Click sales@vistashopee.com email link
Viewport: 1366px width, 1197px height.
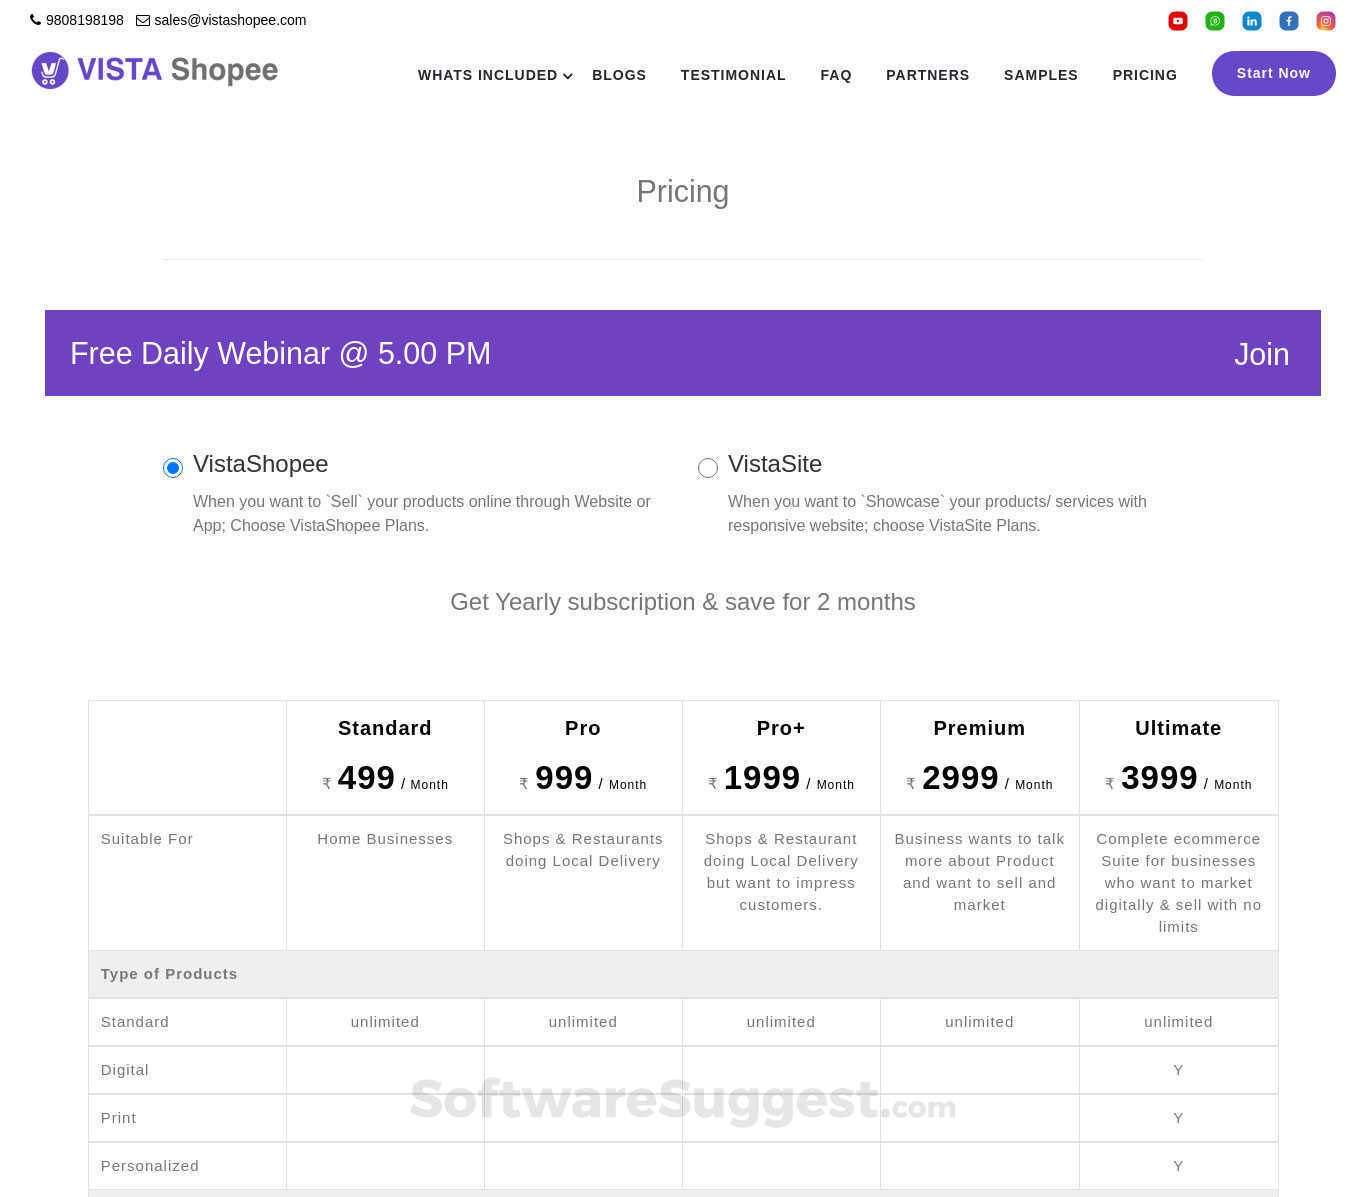[x=230, y=20]
